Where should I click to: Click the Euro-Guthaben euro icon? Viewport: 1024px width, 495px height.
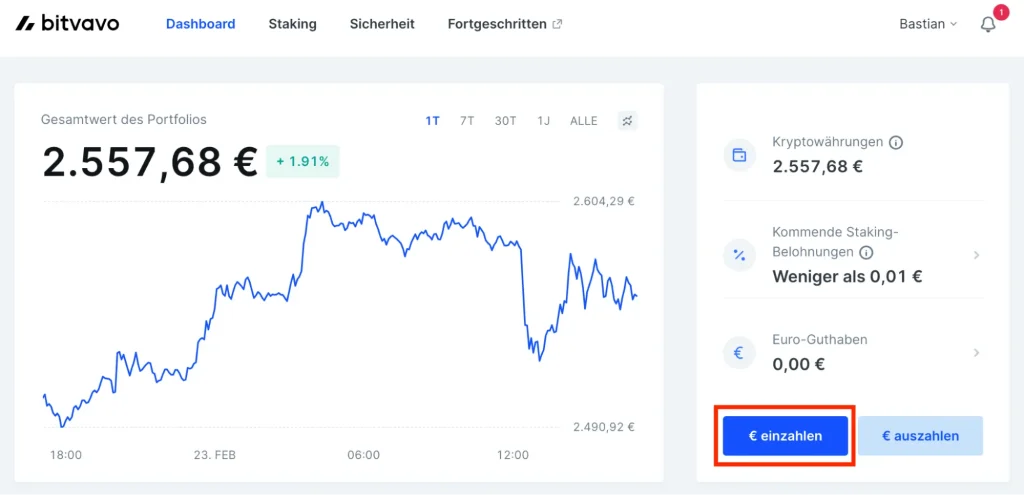(x=740, y=352)
